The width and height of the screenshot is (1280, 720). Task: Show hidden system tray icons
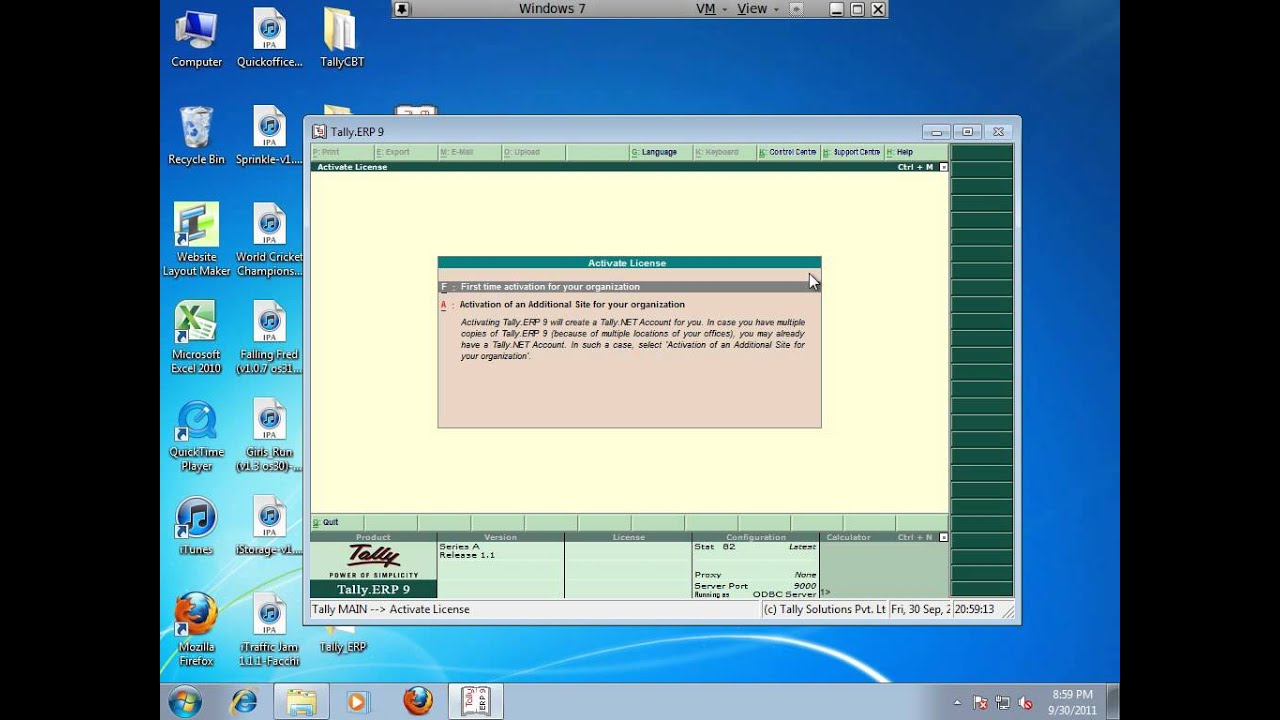958,703
